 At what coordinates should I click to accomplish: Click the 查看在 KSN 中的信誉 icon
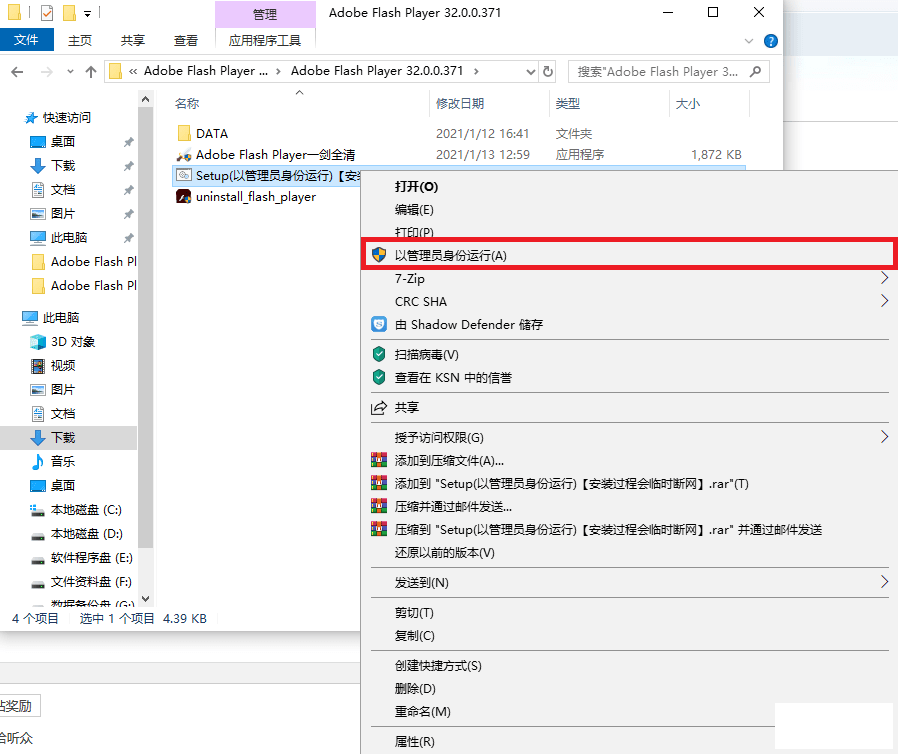point(379,377)
